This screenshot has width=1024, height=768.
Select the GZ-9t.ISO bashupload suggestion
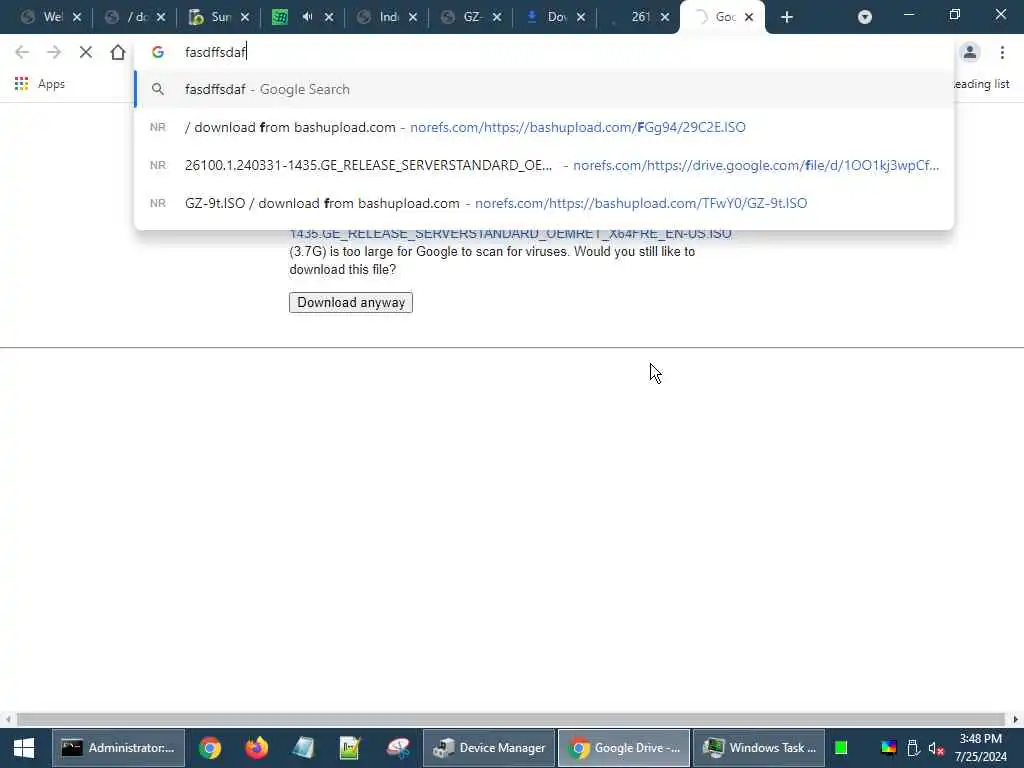click(x=543, y=203)
